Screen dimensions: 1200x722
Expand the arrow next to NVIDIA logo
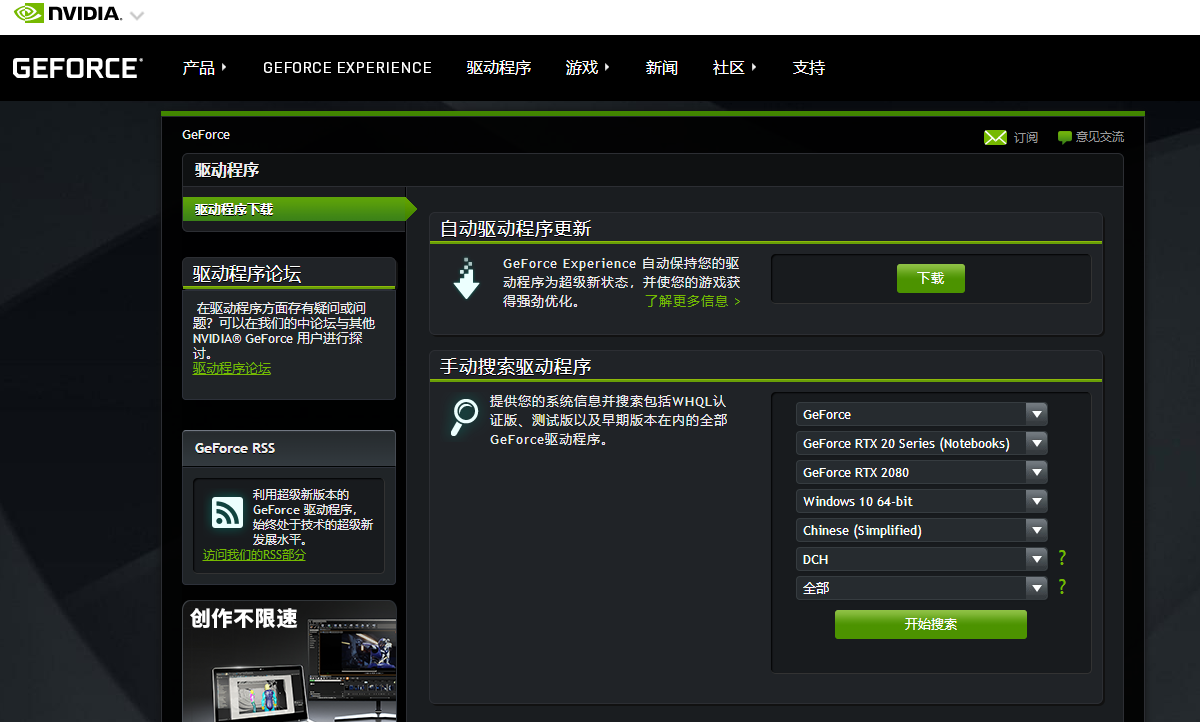137,16
